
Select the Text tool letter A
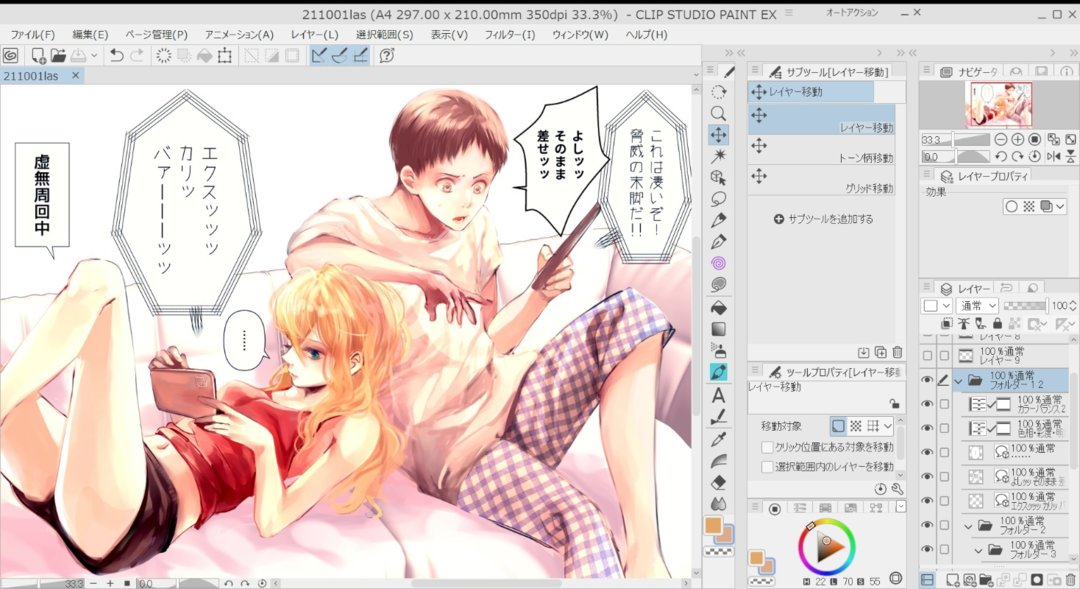[x=718, y=395]
